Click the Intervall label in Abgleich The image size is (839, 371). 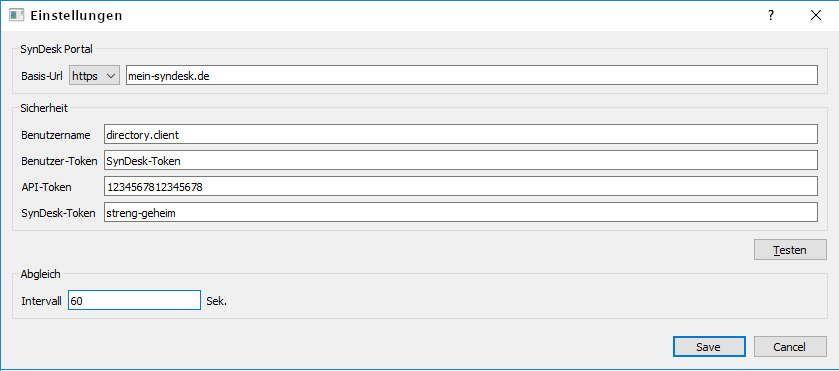[42, 301]
